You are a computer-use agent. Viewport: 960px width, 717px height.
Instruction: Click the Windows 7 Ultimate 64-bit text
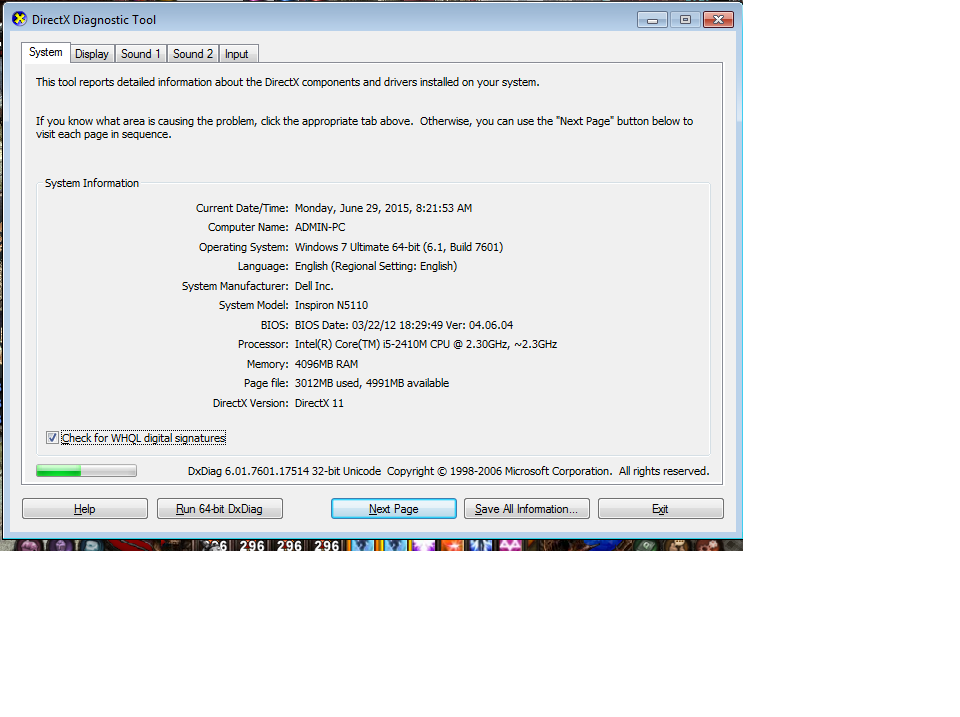pos(399,247)
